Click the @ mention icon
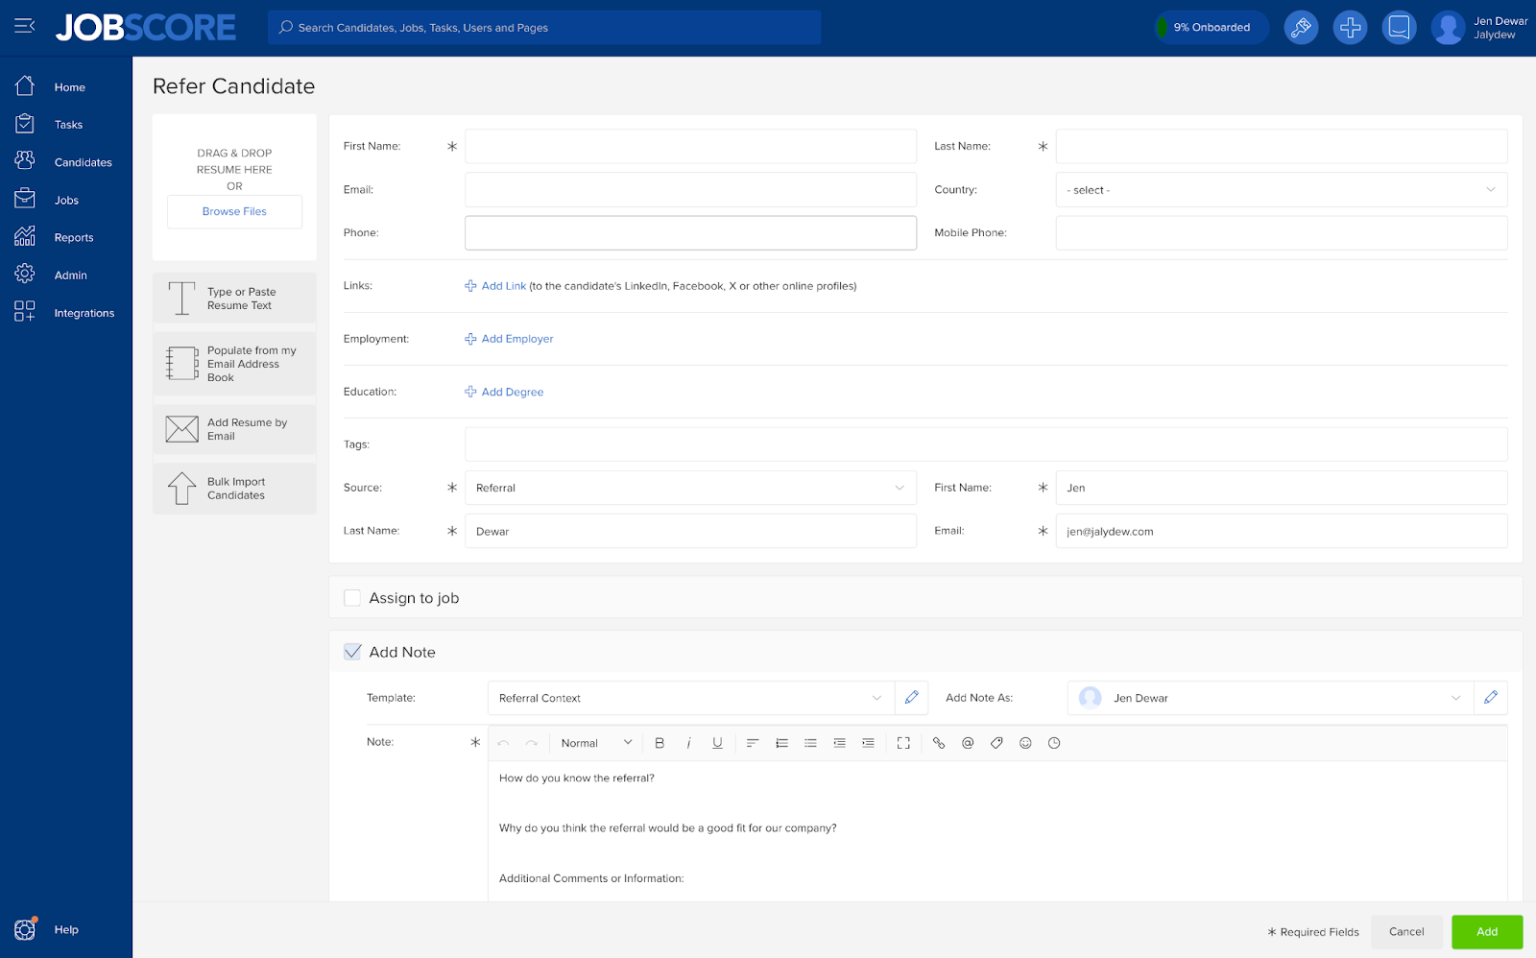Screen dimensions: 1536x958 pyautogui.click(x=967, y=743)
